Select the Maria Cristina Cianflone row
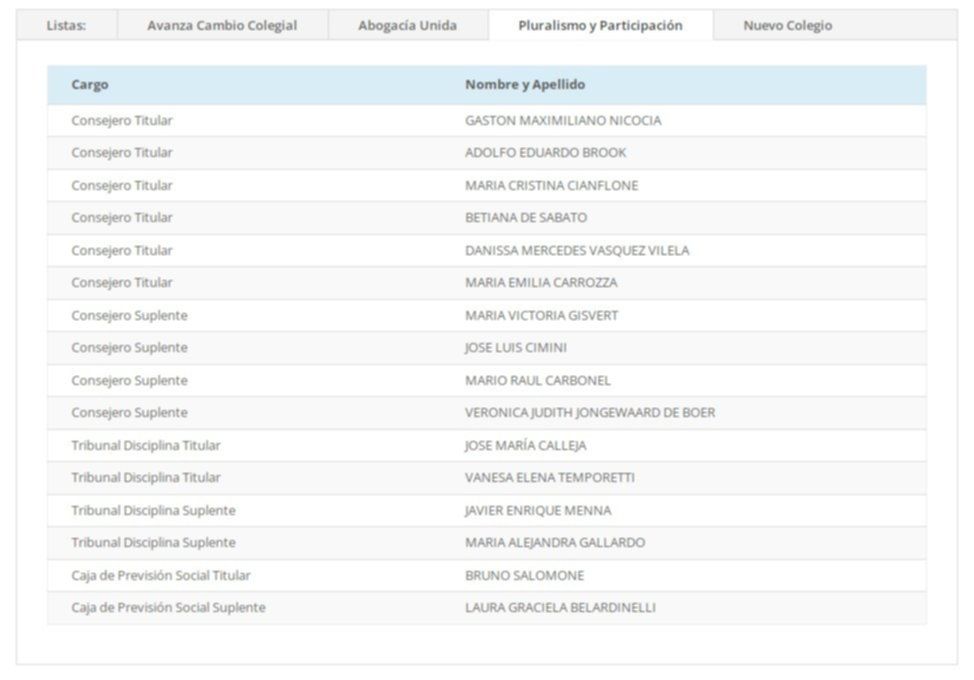 (551, 185)
